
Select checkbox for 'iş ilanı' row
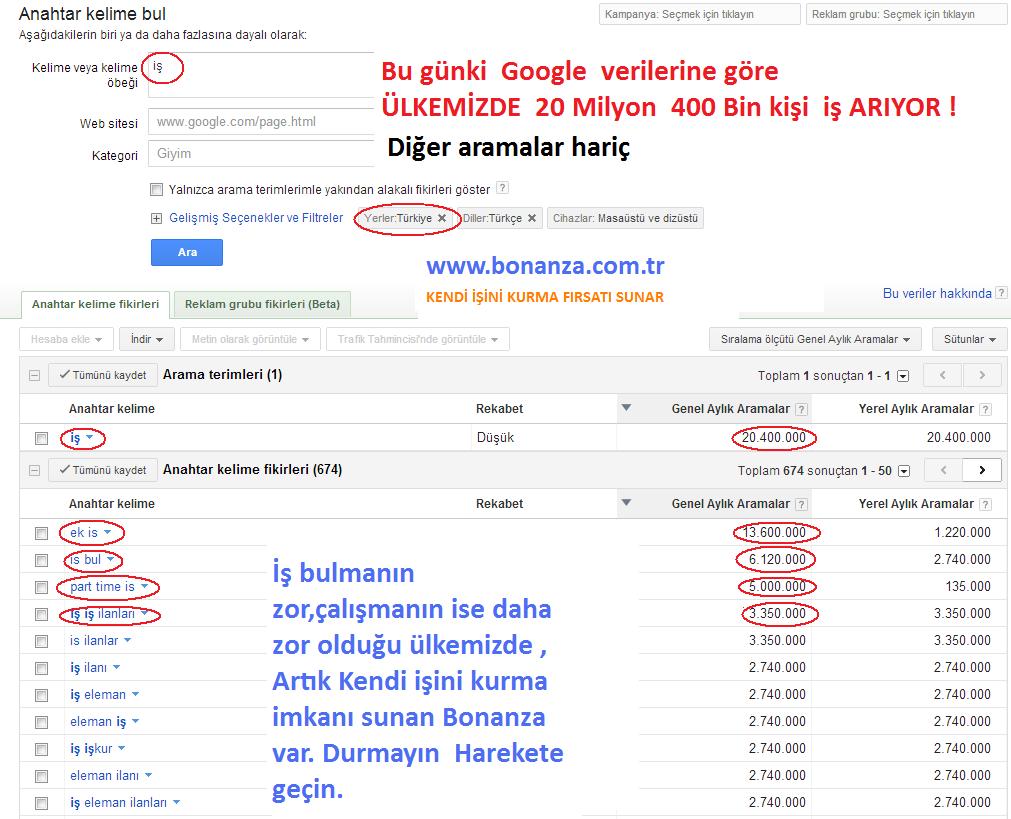pos(42,669)
